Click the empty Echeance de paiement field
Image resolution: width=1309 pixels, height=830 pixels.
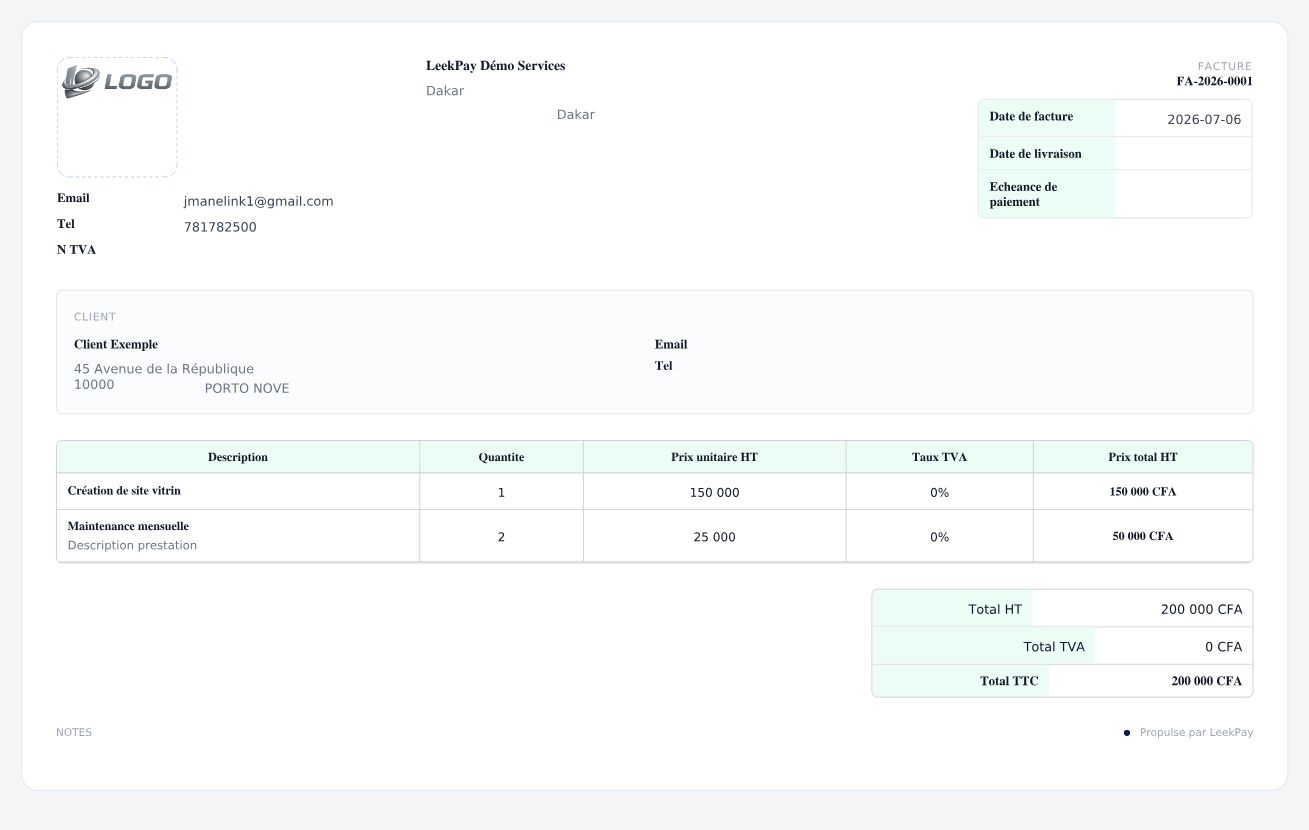click(x=1183, y=194)
